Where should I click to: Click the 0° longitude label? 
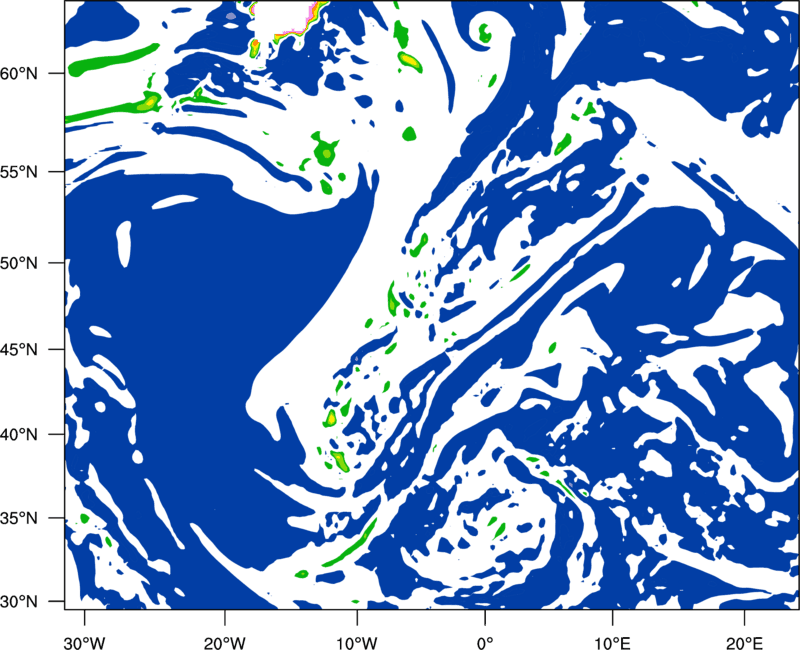(x=485, y=643)
